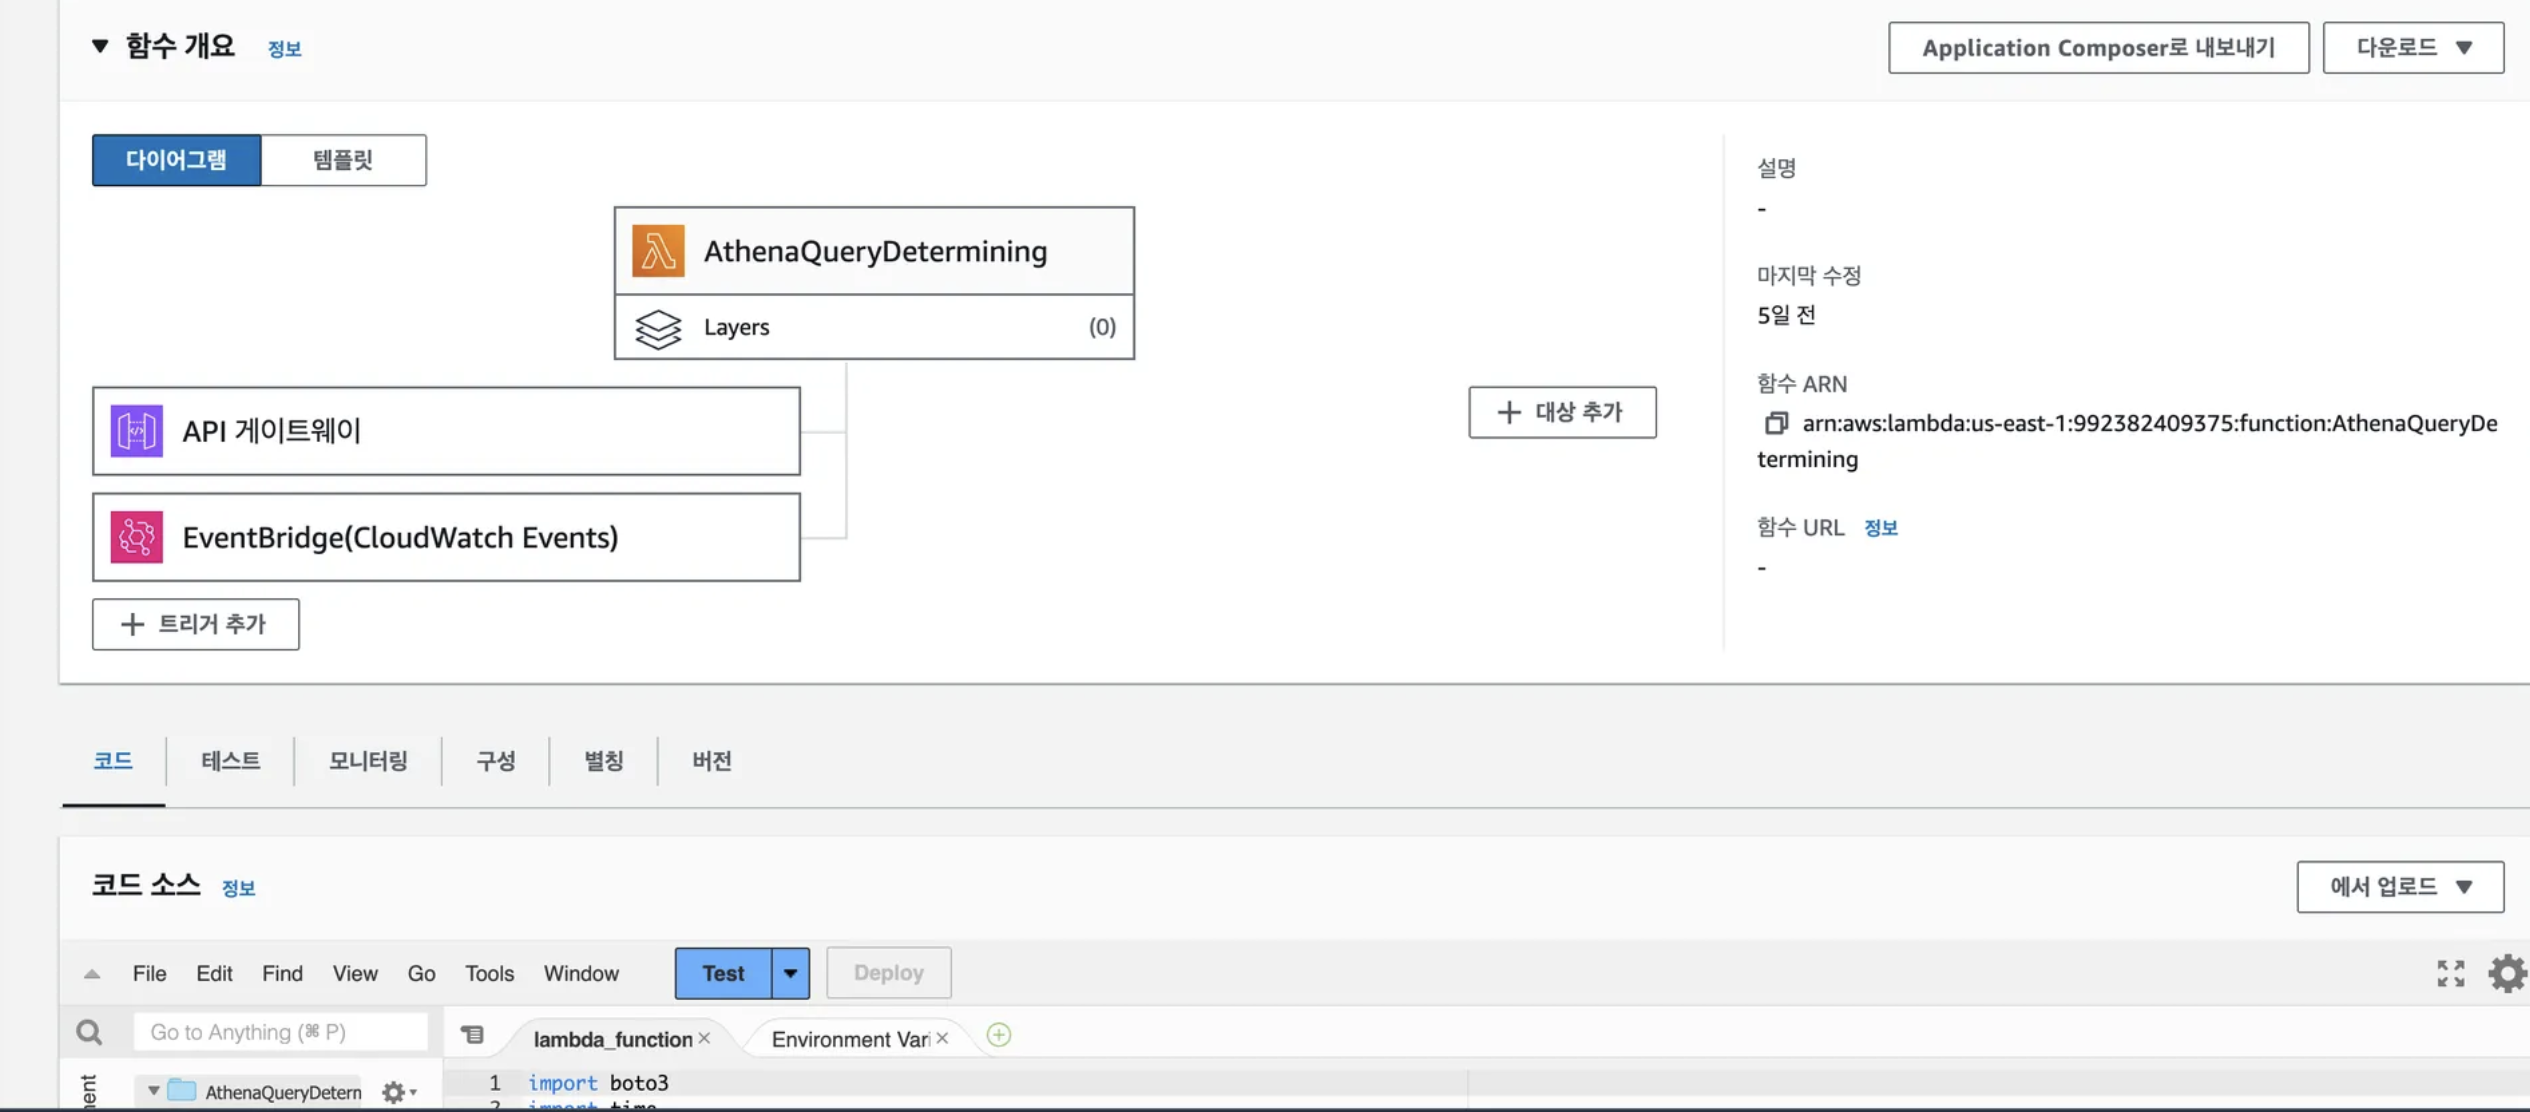Screen dimensions: 2530x1112
Task: Switch to the lambda_function editor tab
Action: click(x=612, y=1039)
